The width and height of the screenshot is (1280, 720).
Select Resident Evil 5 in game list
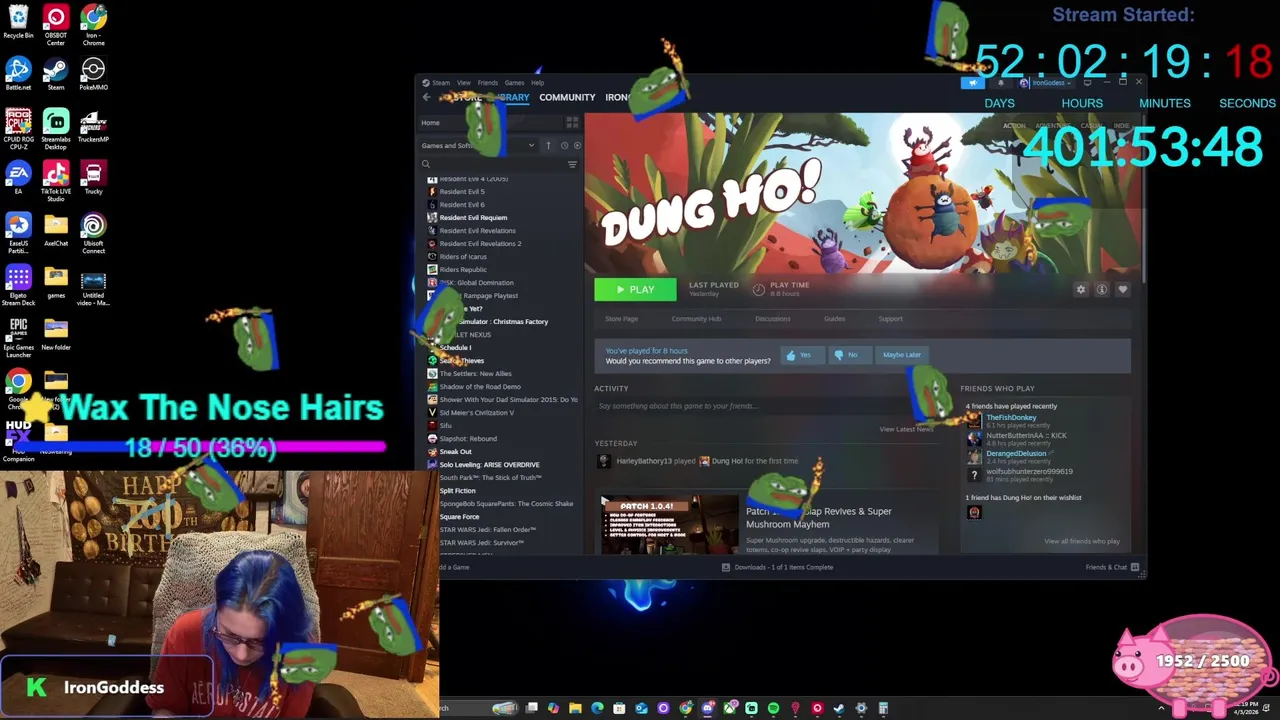[461, 191]
